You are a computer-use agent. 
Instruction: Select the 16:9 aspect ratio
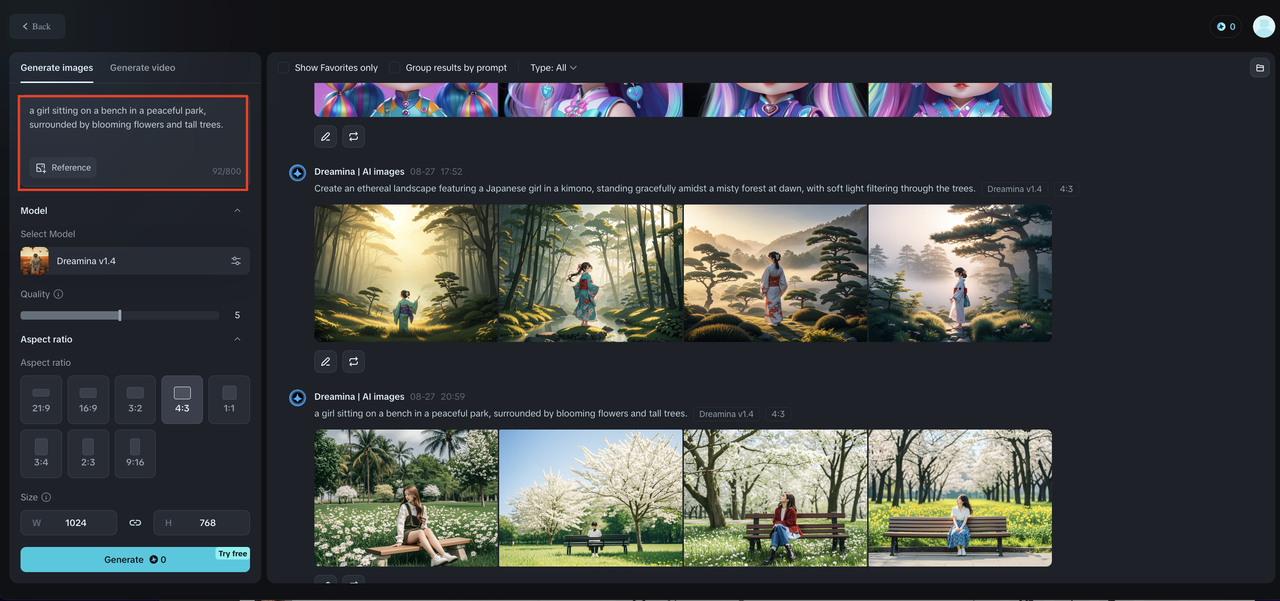click(x=88, y=400)
